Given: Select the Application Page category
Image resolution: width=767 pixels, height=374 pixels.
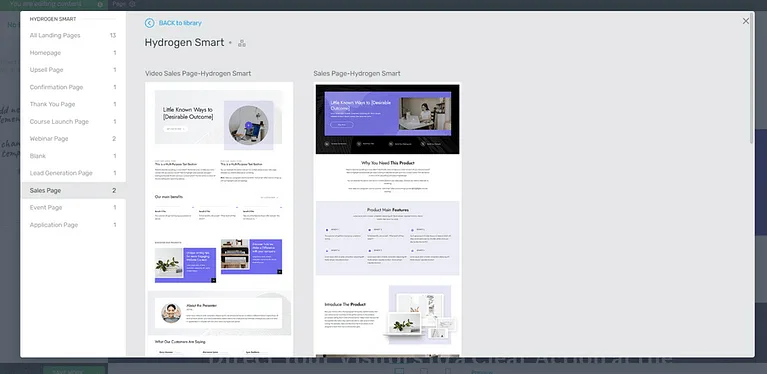Looking at the screenshot, I should point(73,225).
